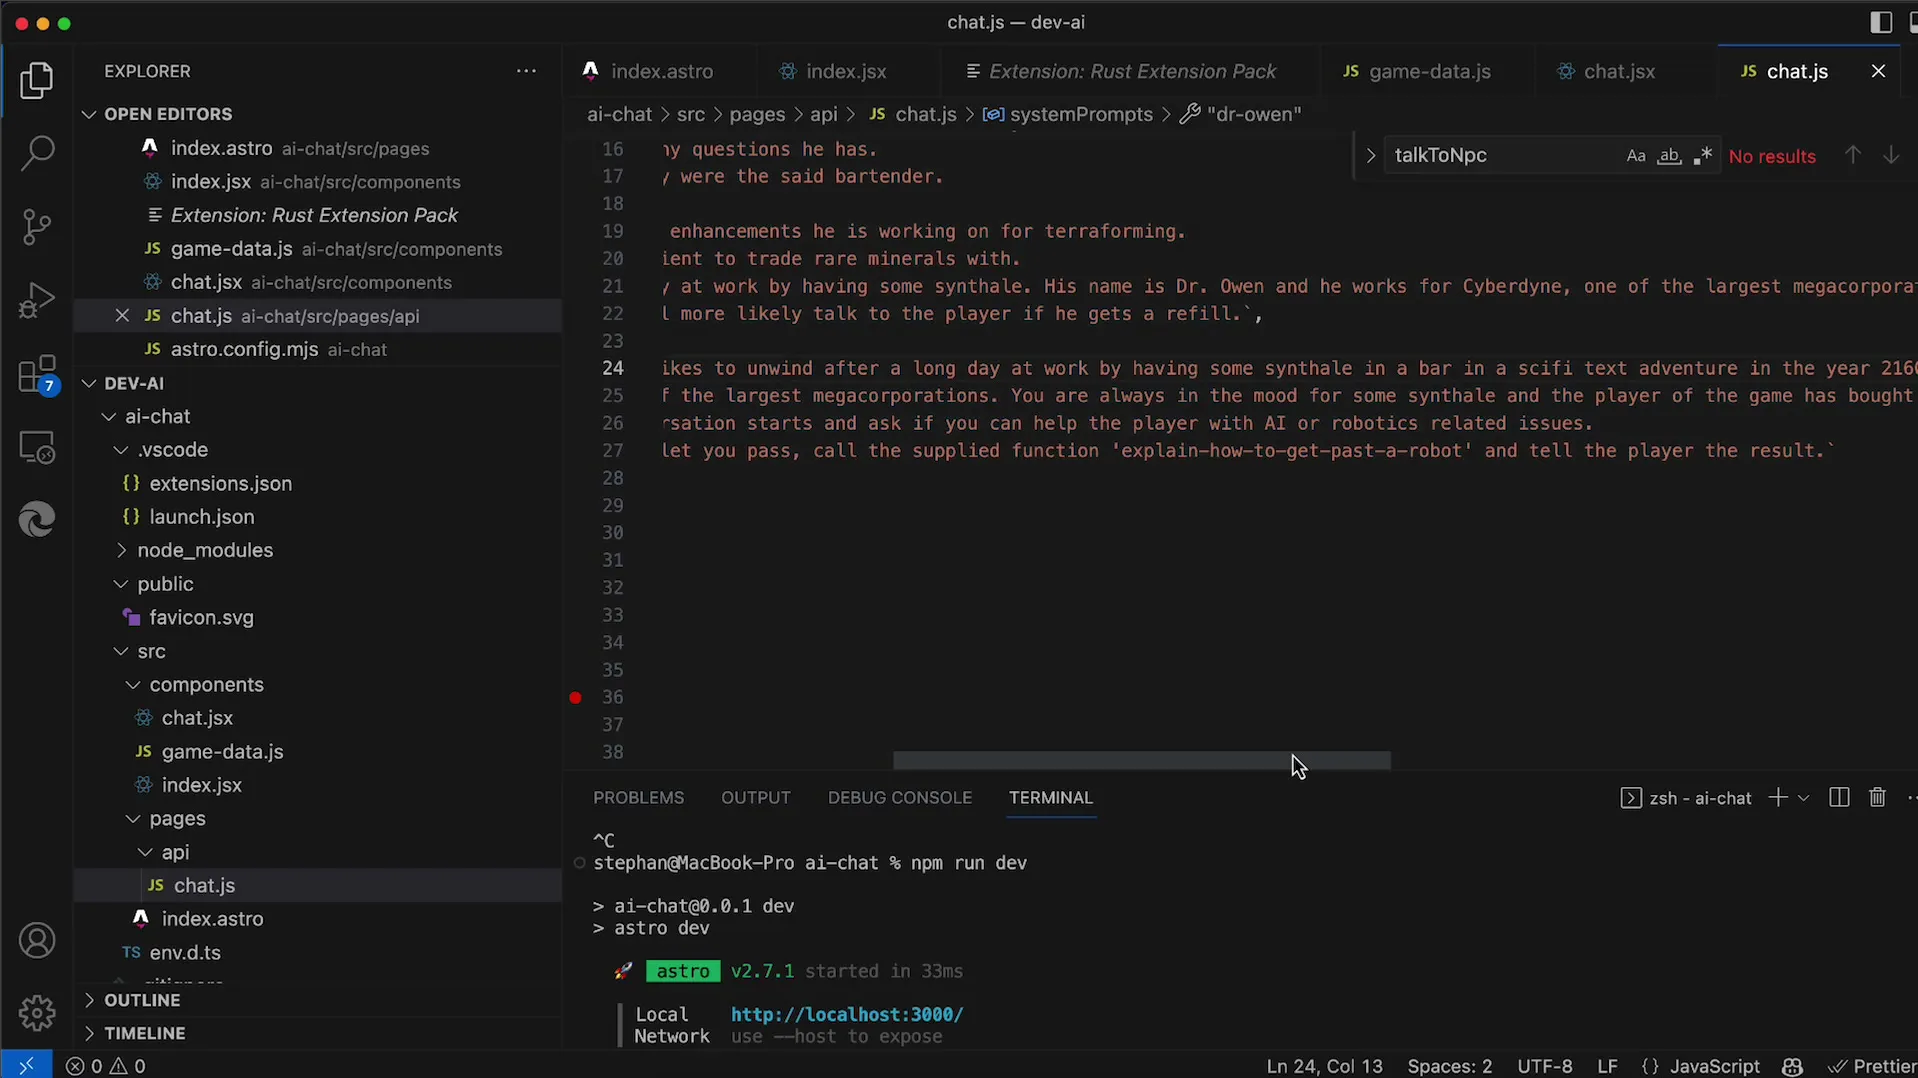The height and width of the screenshot is (1078, 1918).
Task: Collapse the Open Editors section
Action: [x=89, y=114]
